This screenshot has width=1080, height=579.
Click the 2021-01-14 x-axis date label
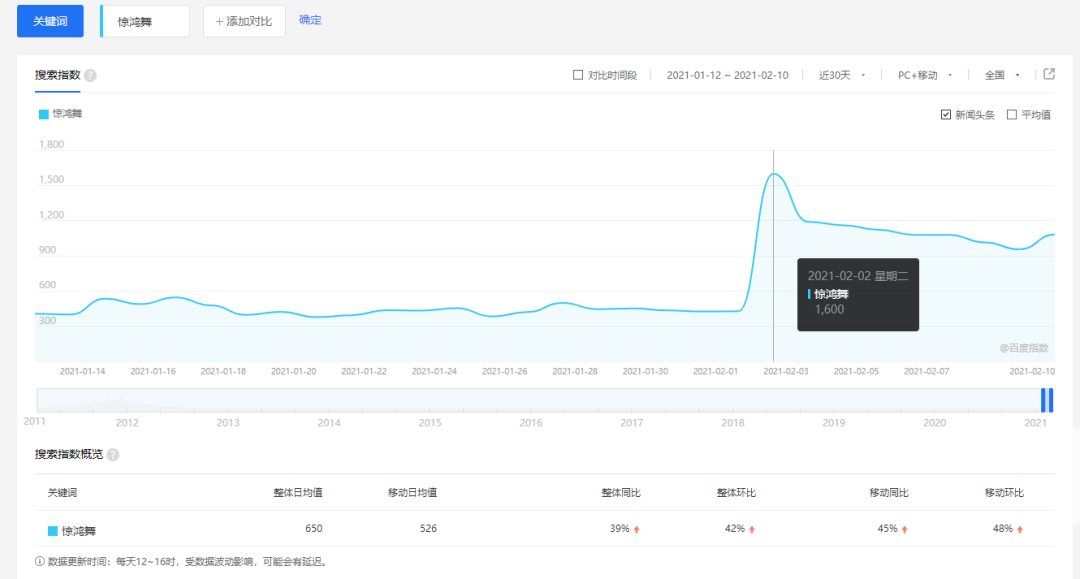pyautogui.click(x=83, y=371)
